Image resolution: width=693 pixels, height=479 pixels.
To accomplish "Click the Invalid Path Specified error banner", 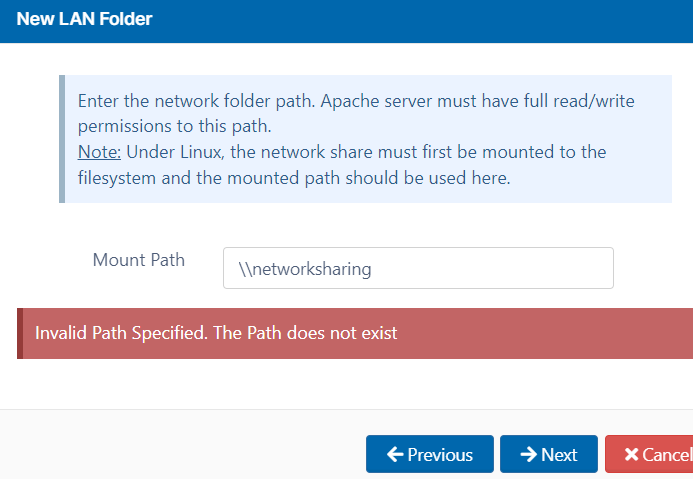I will (x=355, y=333).
